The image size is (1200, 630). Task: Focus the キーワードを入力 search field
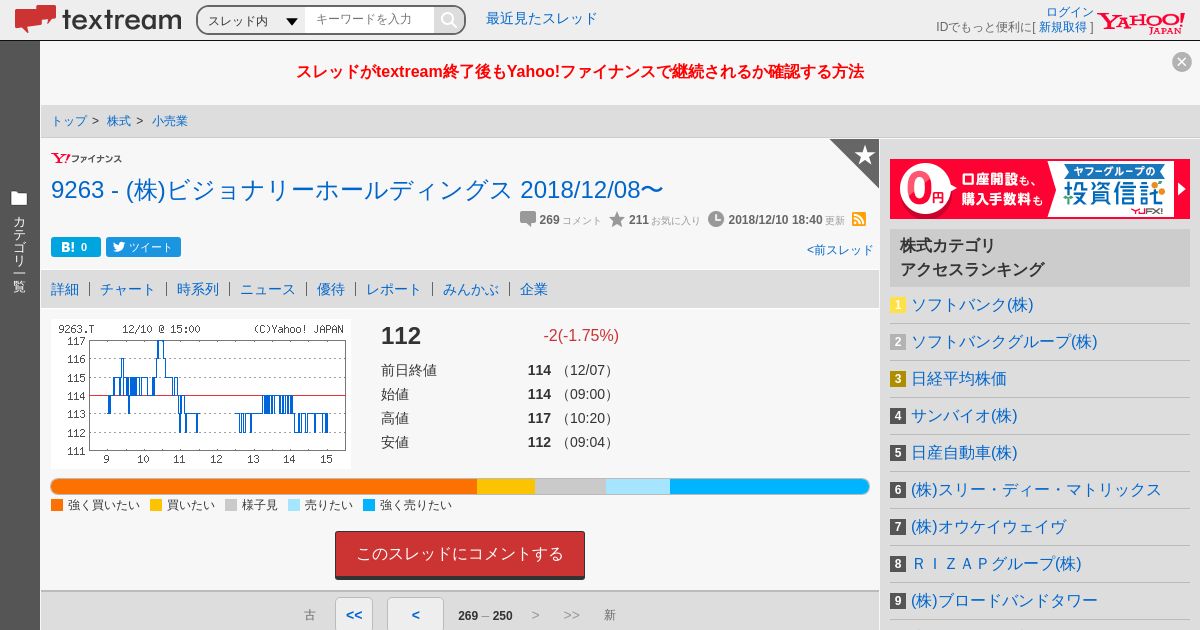(370, 20)
